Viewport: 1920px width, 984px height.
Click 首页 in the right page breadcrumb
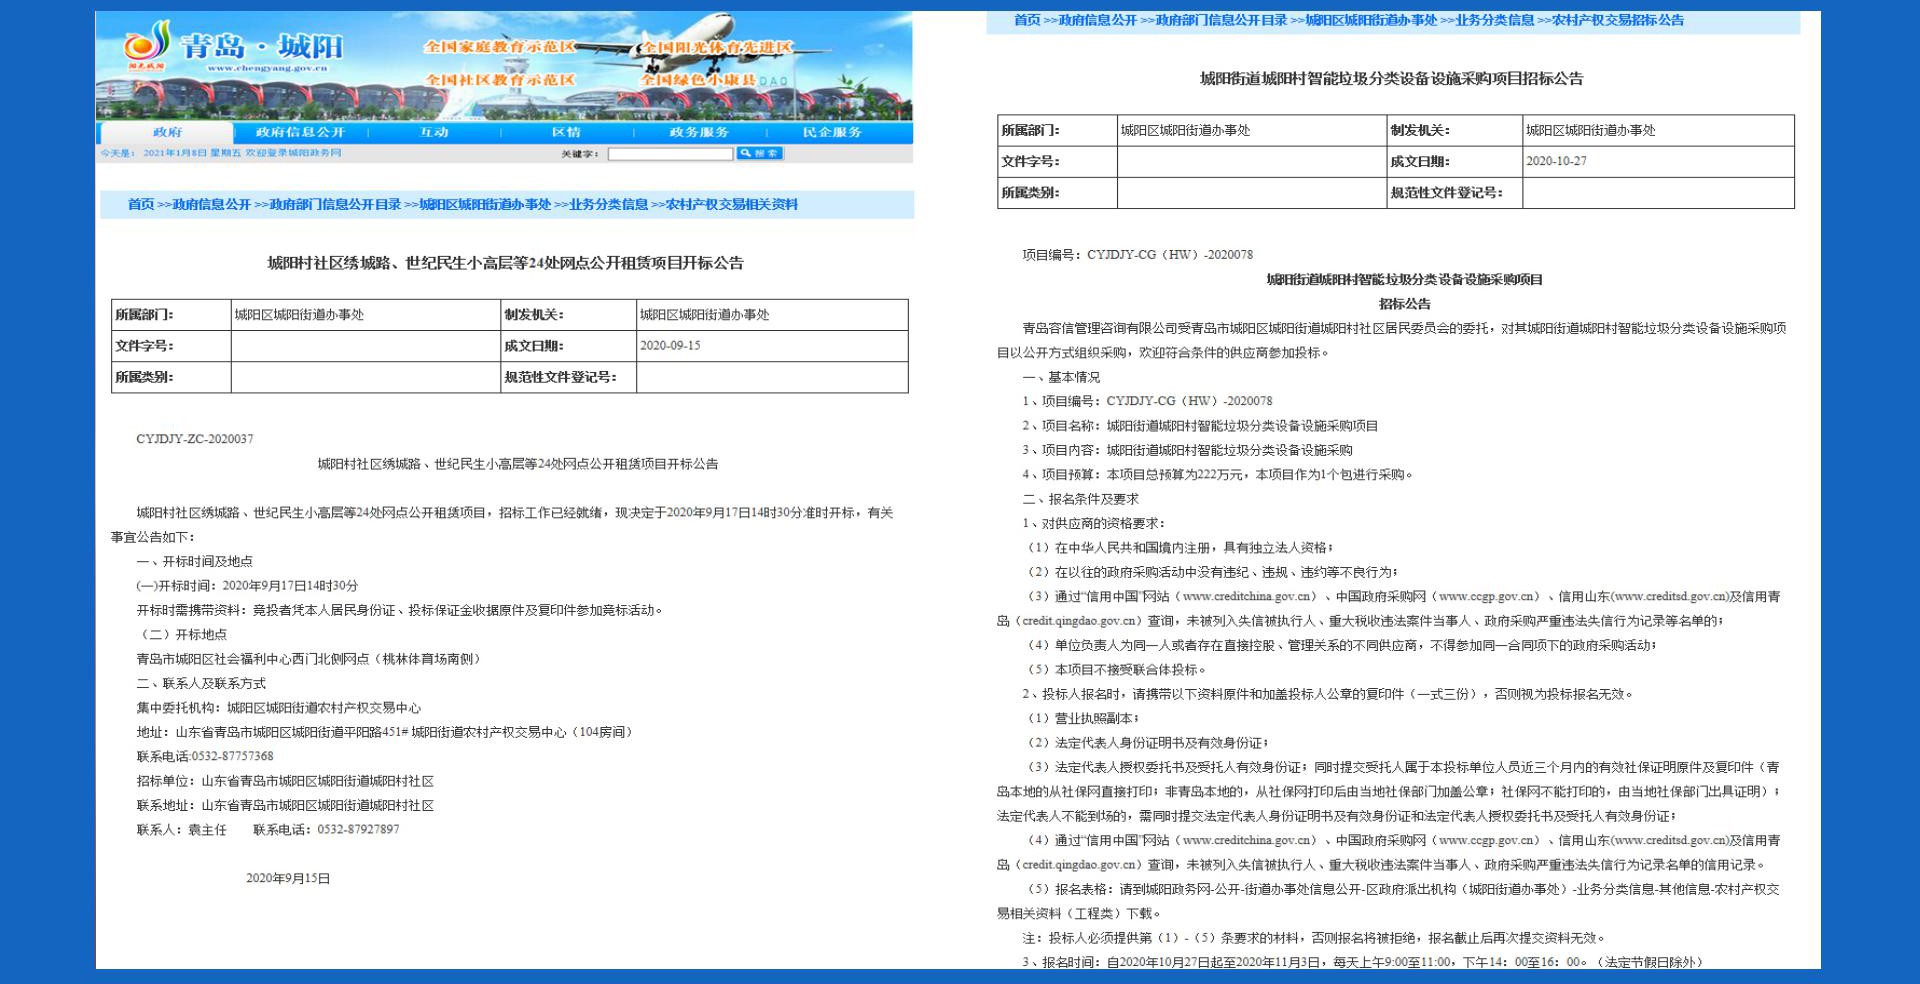pos(1027,20)
